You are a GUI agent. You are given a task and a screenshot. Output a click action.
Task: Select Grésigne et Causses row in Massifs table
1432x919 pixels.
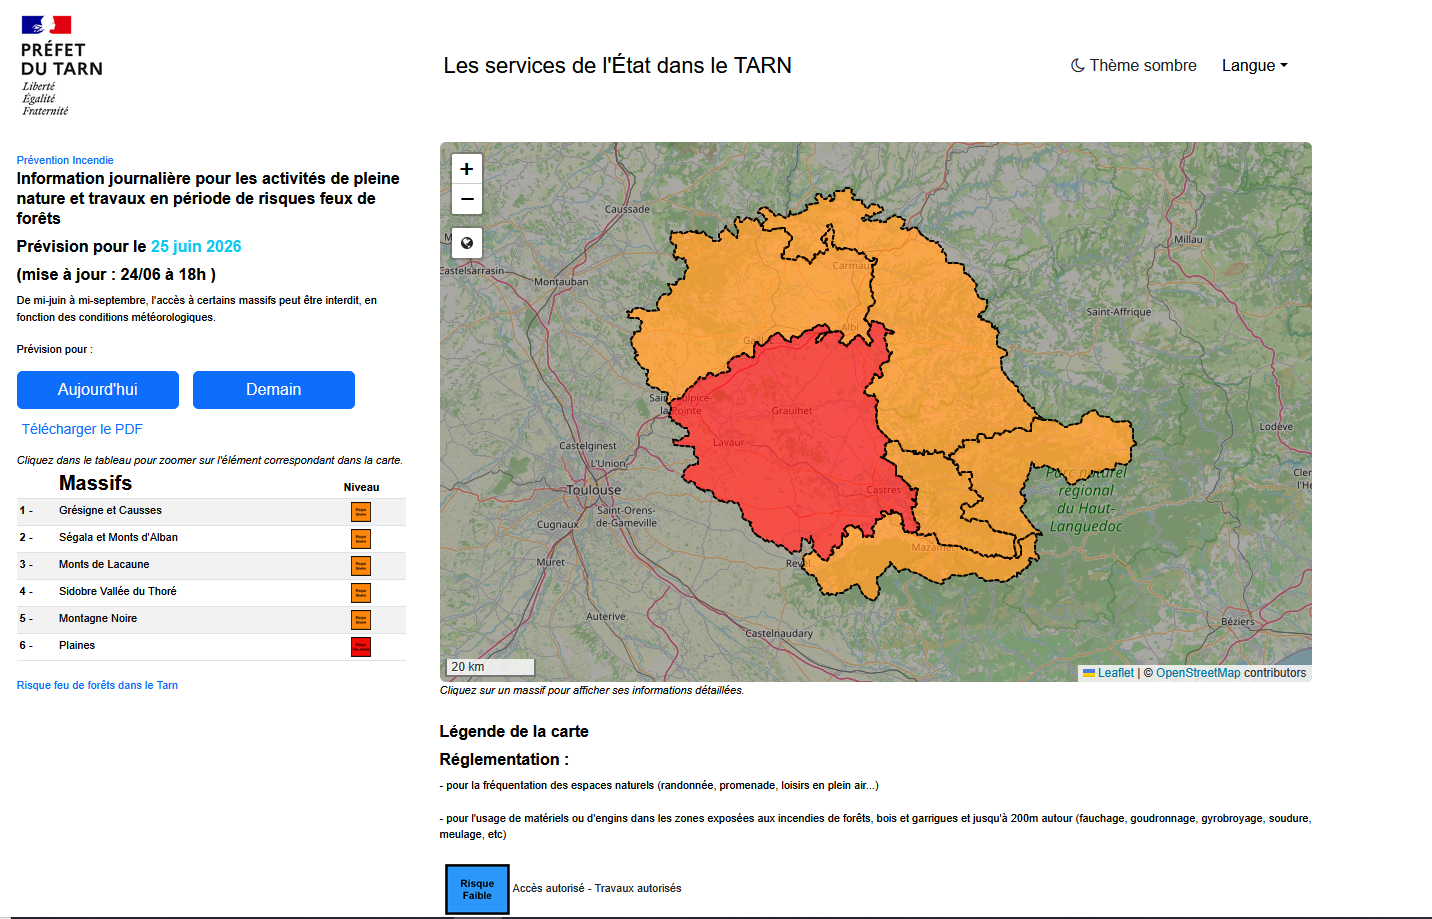click(x=211, y=511)
